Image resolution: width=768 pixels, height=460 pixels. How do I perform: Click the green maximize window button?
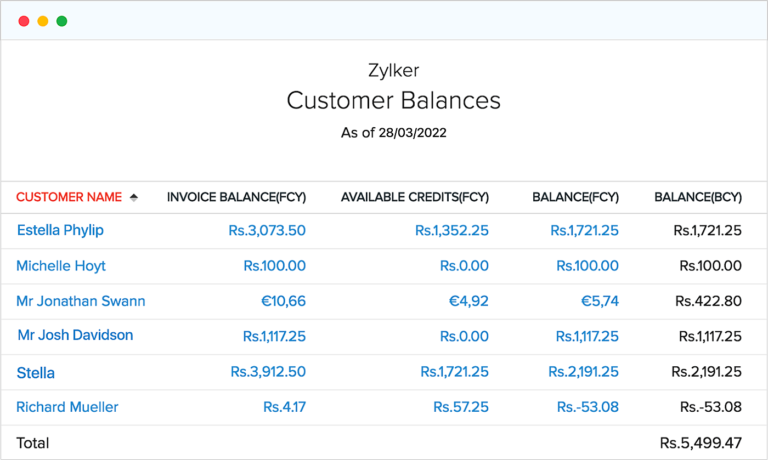point(62,21)
